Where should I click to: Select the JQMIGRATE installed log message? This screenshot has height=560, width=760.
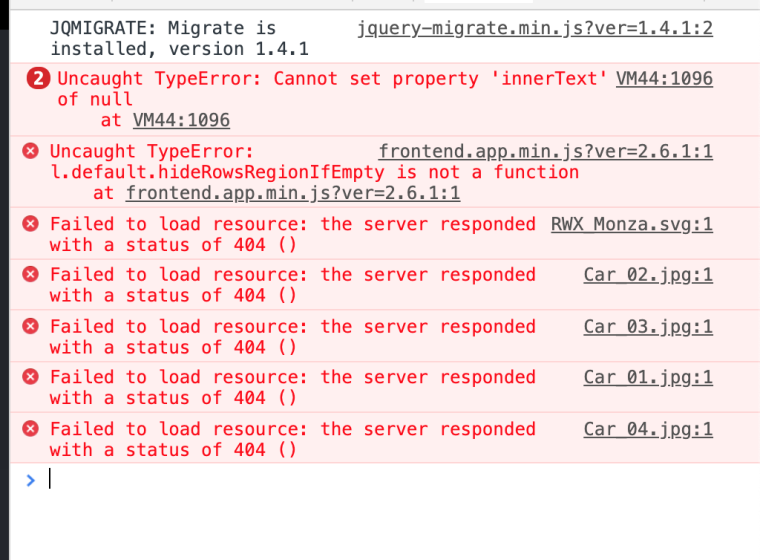pyautogui.click(x=180, y=38)
